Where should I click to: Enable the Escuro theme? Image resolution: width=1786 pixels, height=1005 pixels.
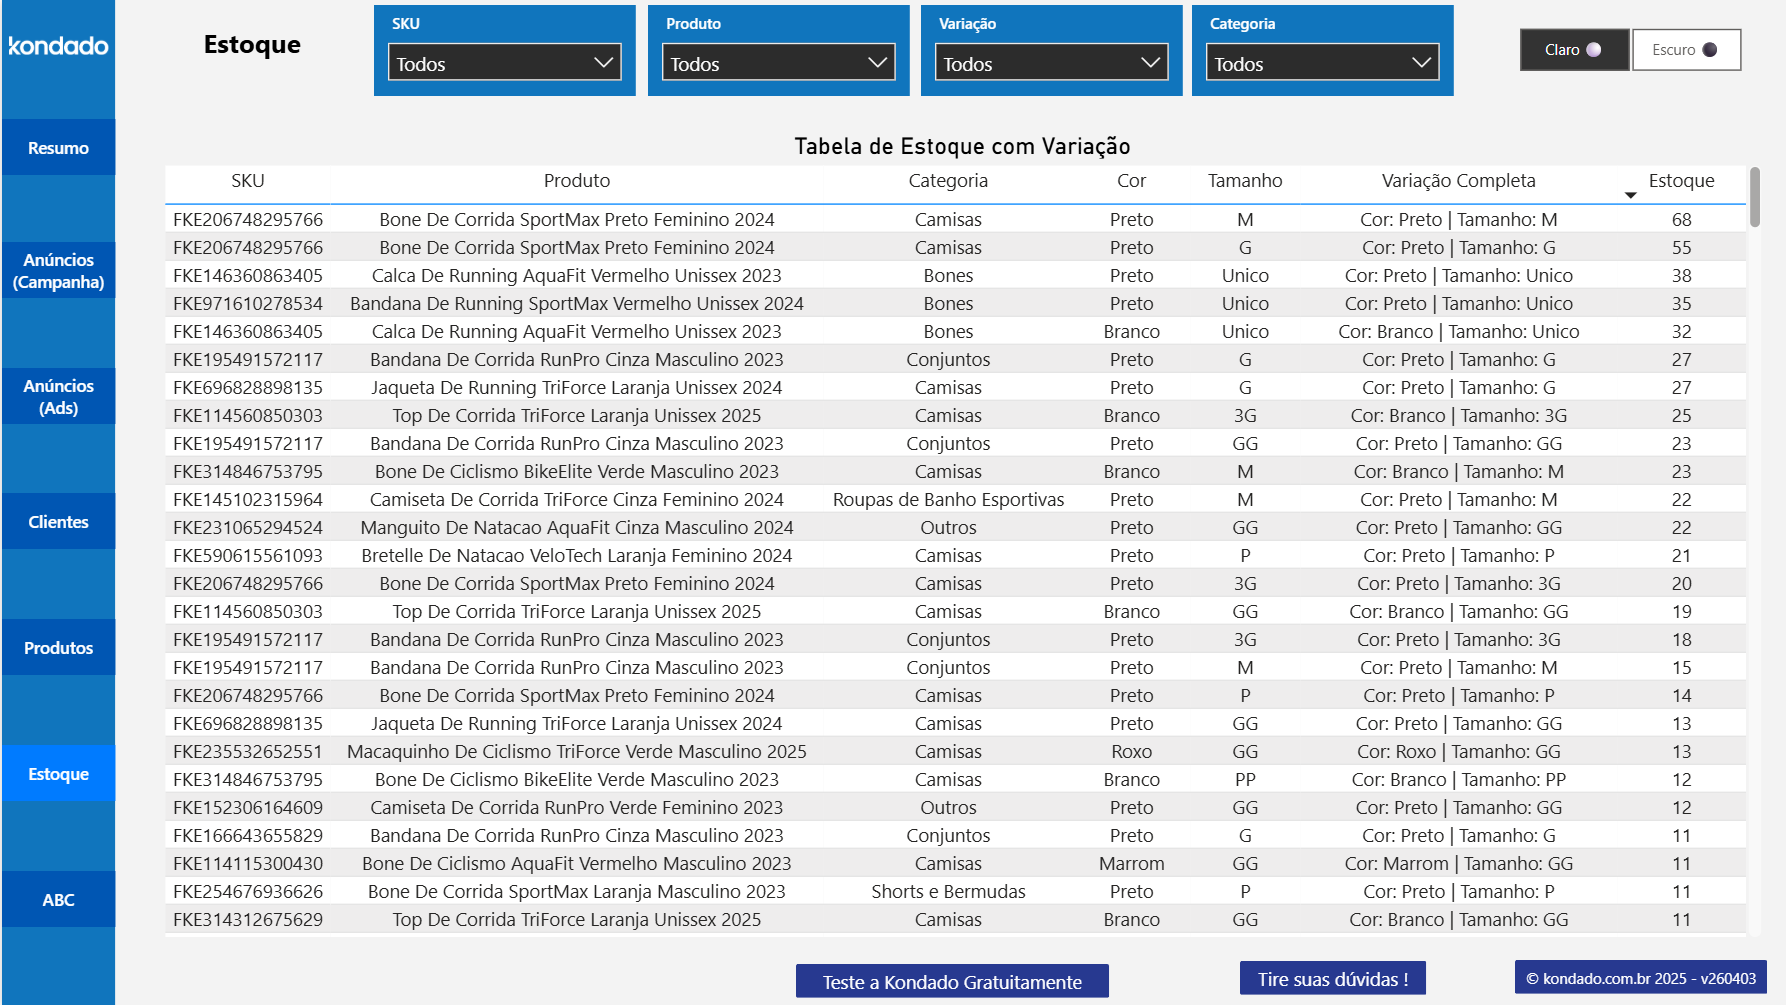click(1686, 49)
